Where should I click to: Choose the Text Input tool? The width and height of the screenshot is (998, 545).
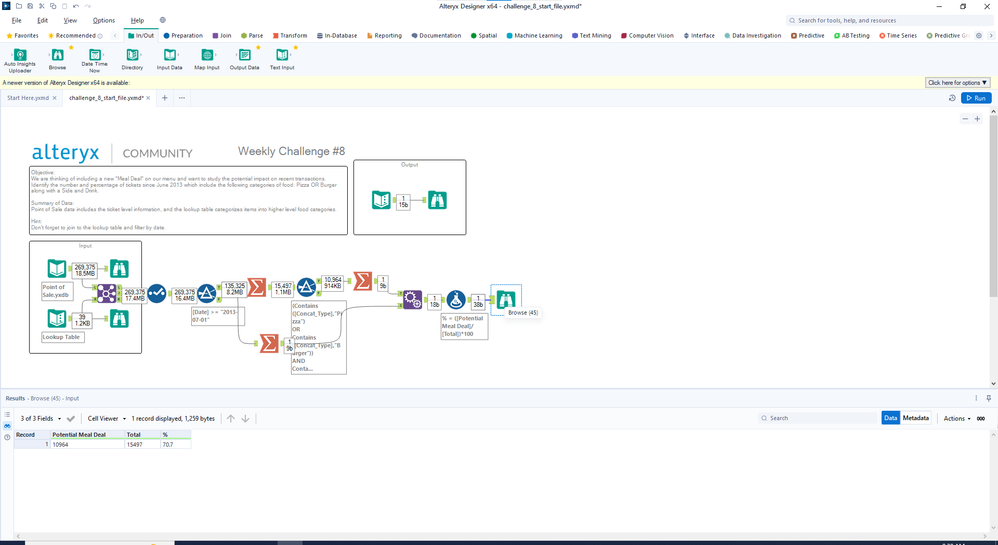(x=282, y=59)
